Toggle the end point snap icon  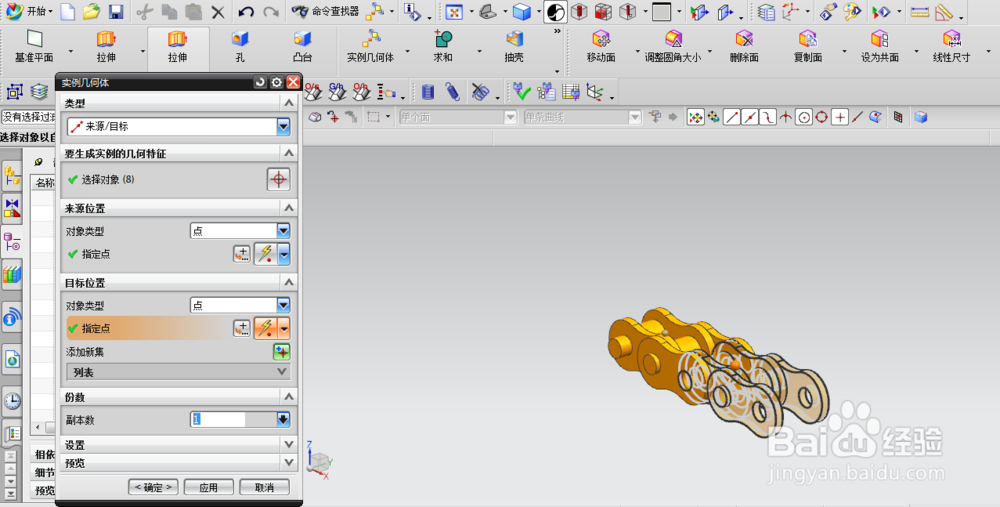732,117
